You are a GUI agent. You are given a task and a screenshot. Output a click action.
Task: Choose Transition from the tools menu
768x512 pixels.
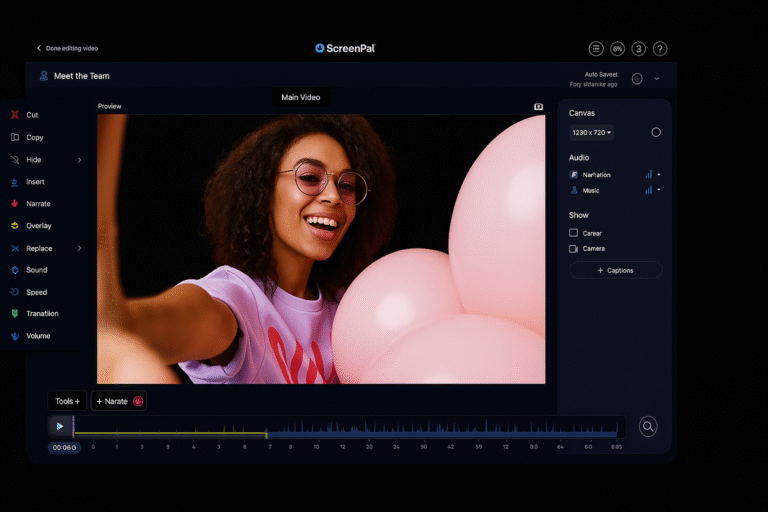pos(42,314)
